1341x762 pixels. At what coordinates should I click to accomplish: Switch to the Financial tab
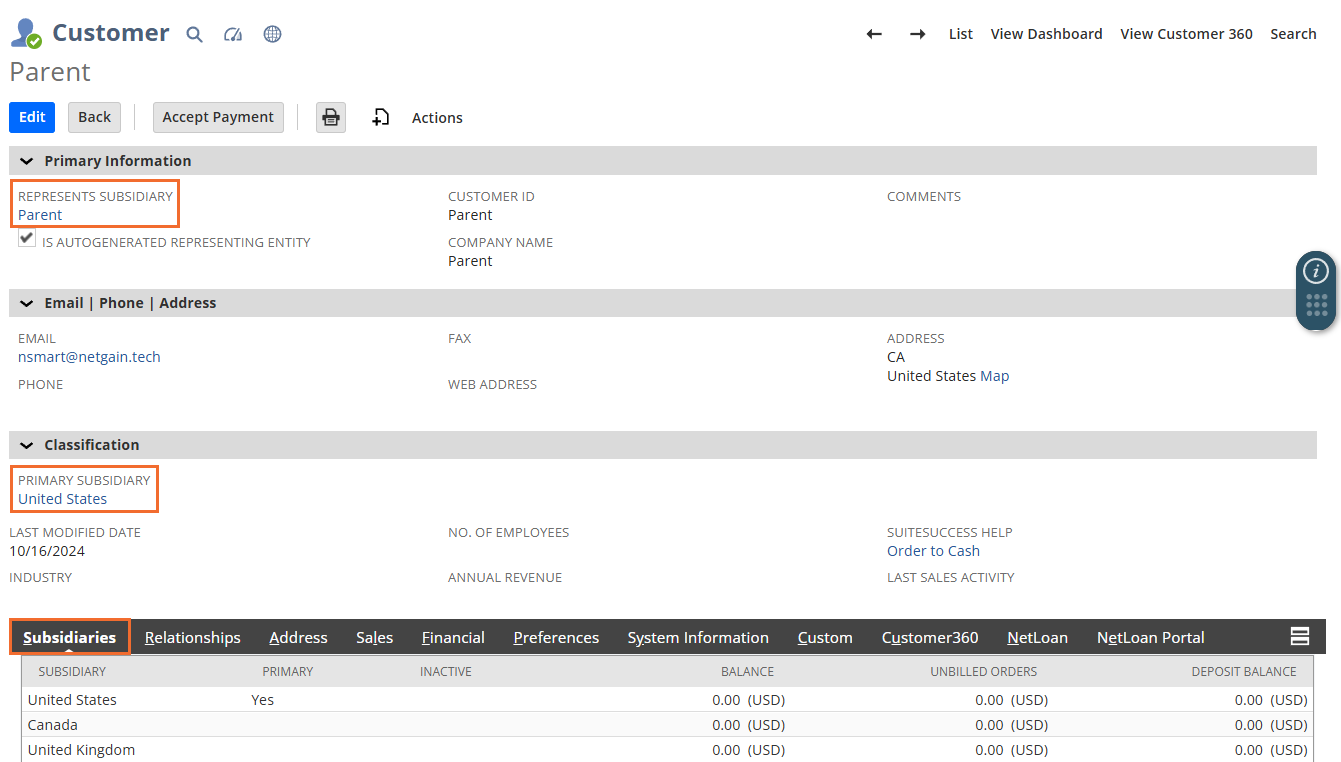(453, 638)
